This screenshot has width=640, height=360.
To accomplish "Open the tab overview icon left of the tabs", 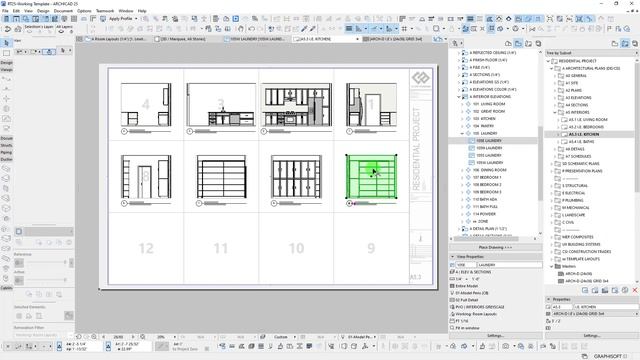I will [80, 39].
